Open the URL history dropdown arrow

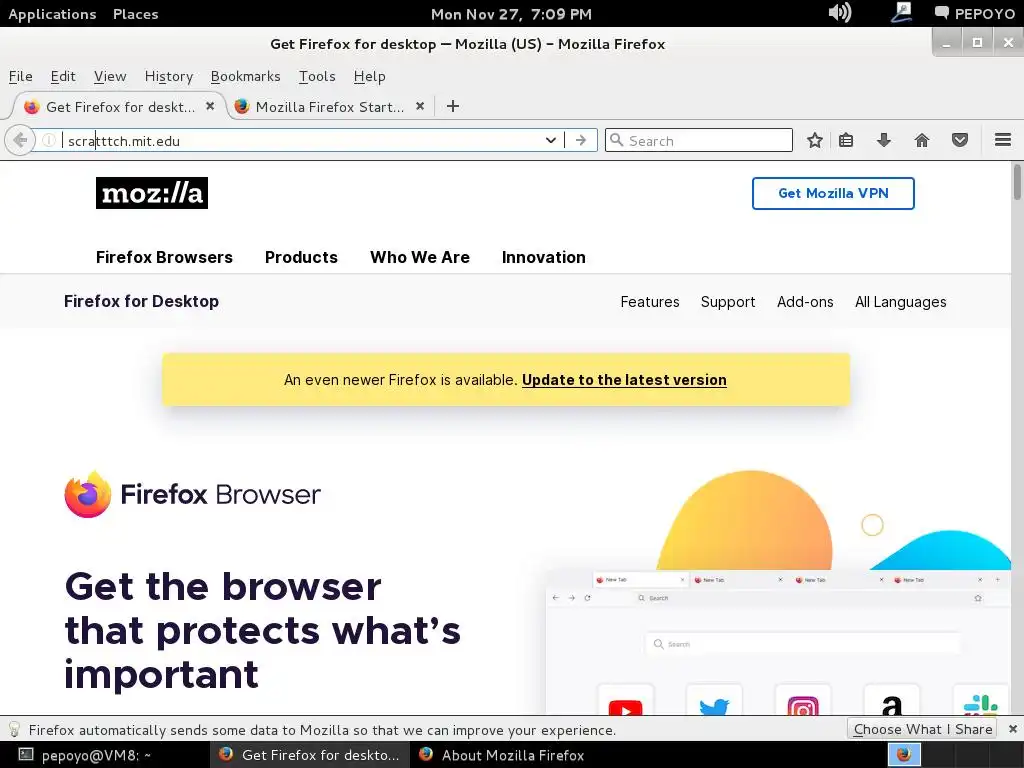point(551,140)
